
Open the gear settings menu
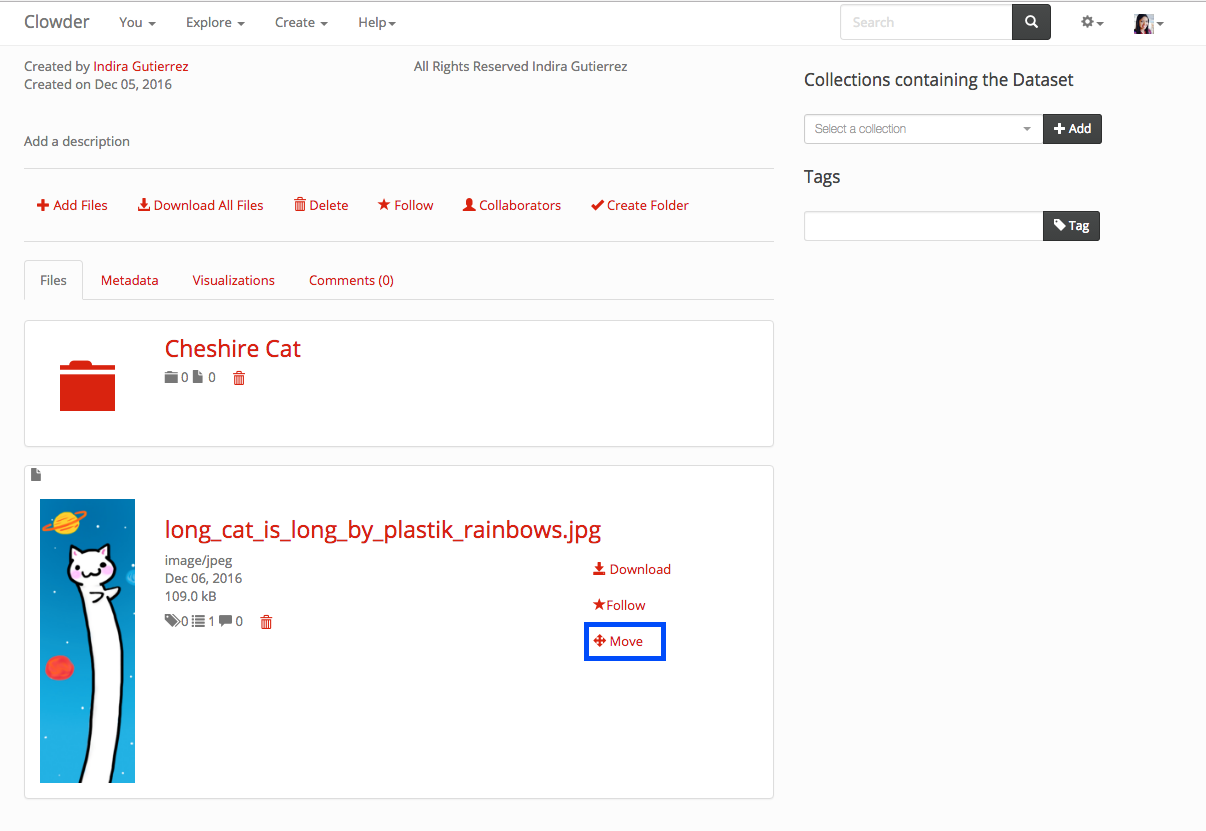(1091, 22)
